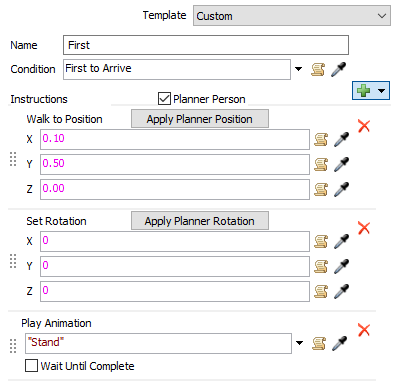This screenshot has height=385, width=396.
Task: Expand the Condition options dropdown arrow
Action: [x=299, y=69]
